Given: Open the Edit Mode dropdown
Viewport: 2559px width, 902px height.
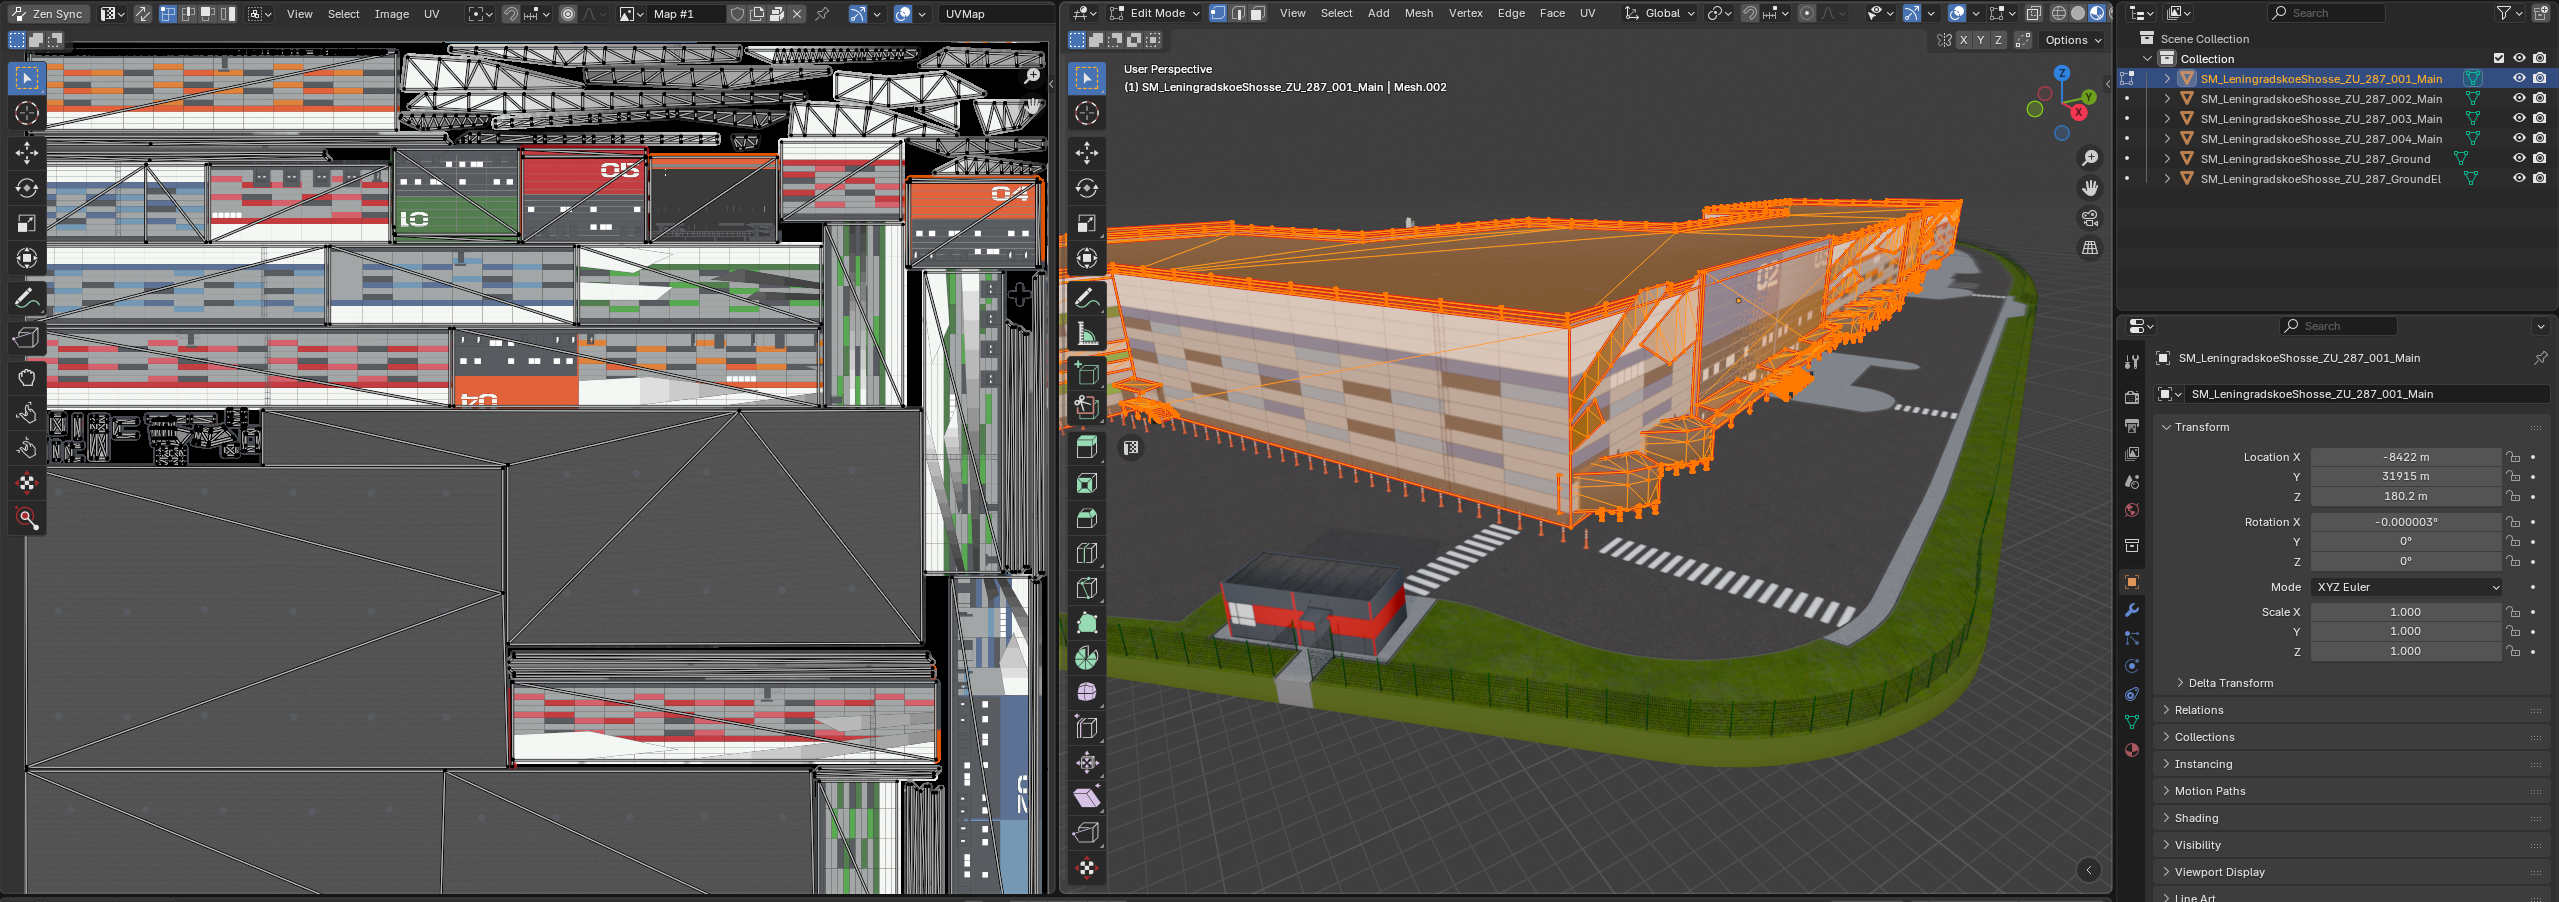Looking at the screenshot, I should click(1155, 13).
